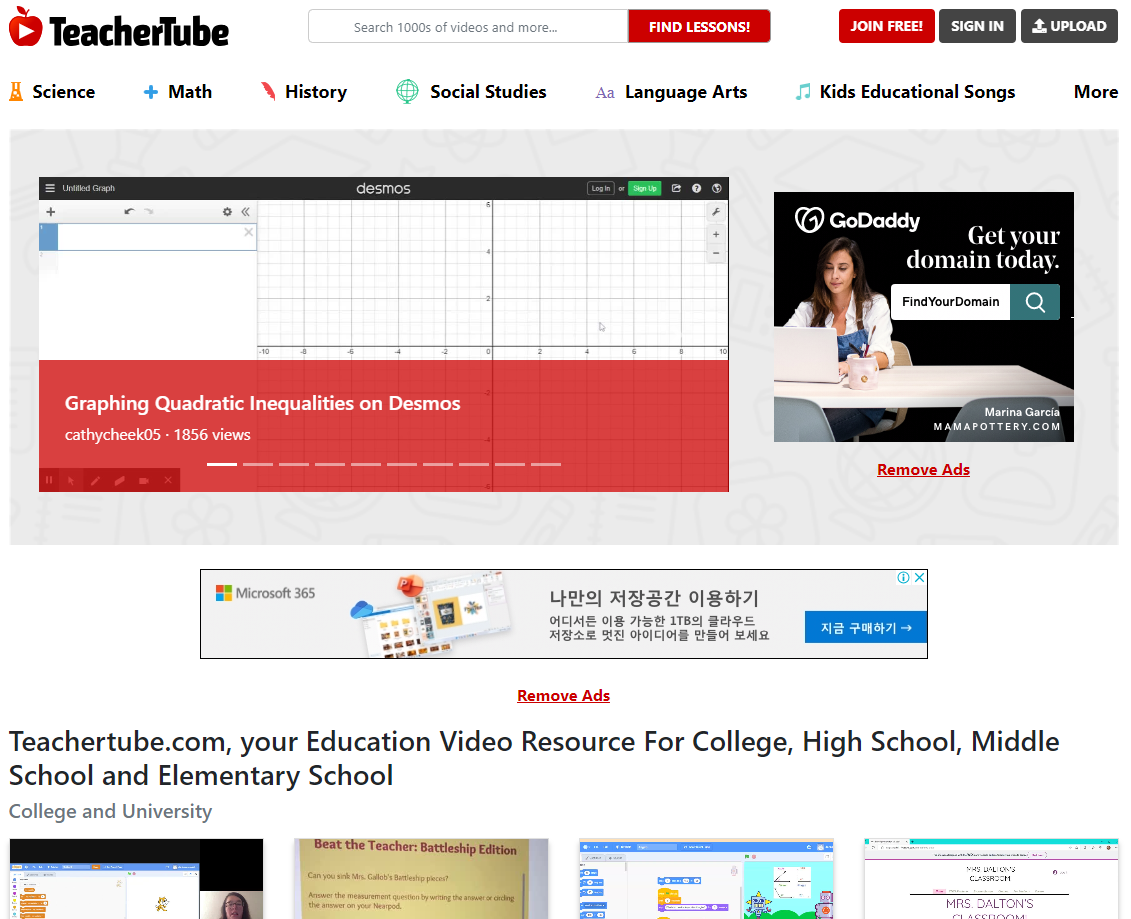Pause the recording in the red toolbar
Screen dimensions: 1131x919
[x=49, y=480]
